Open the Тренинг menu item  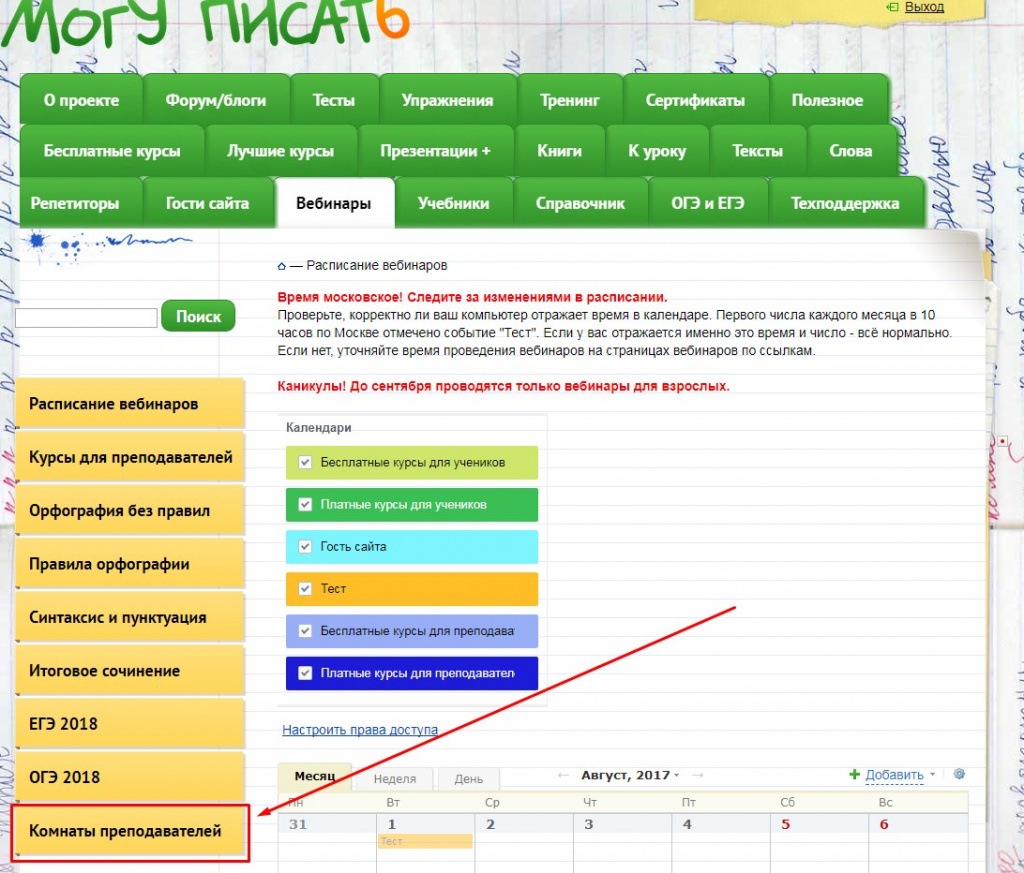569,100
